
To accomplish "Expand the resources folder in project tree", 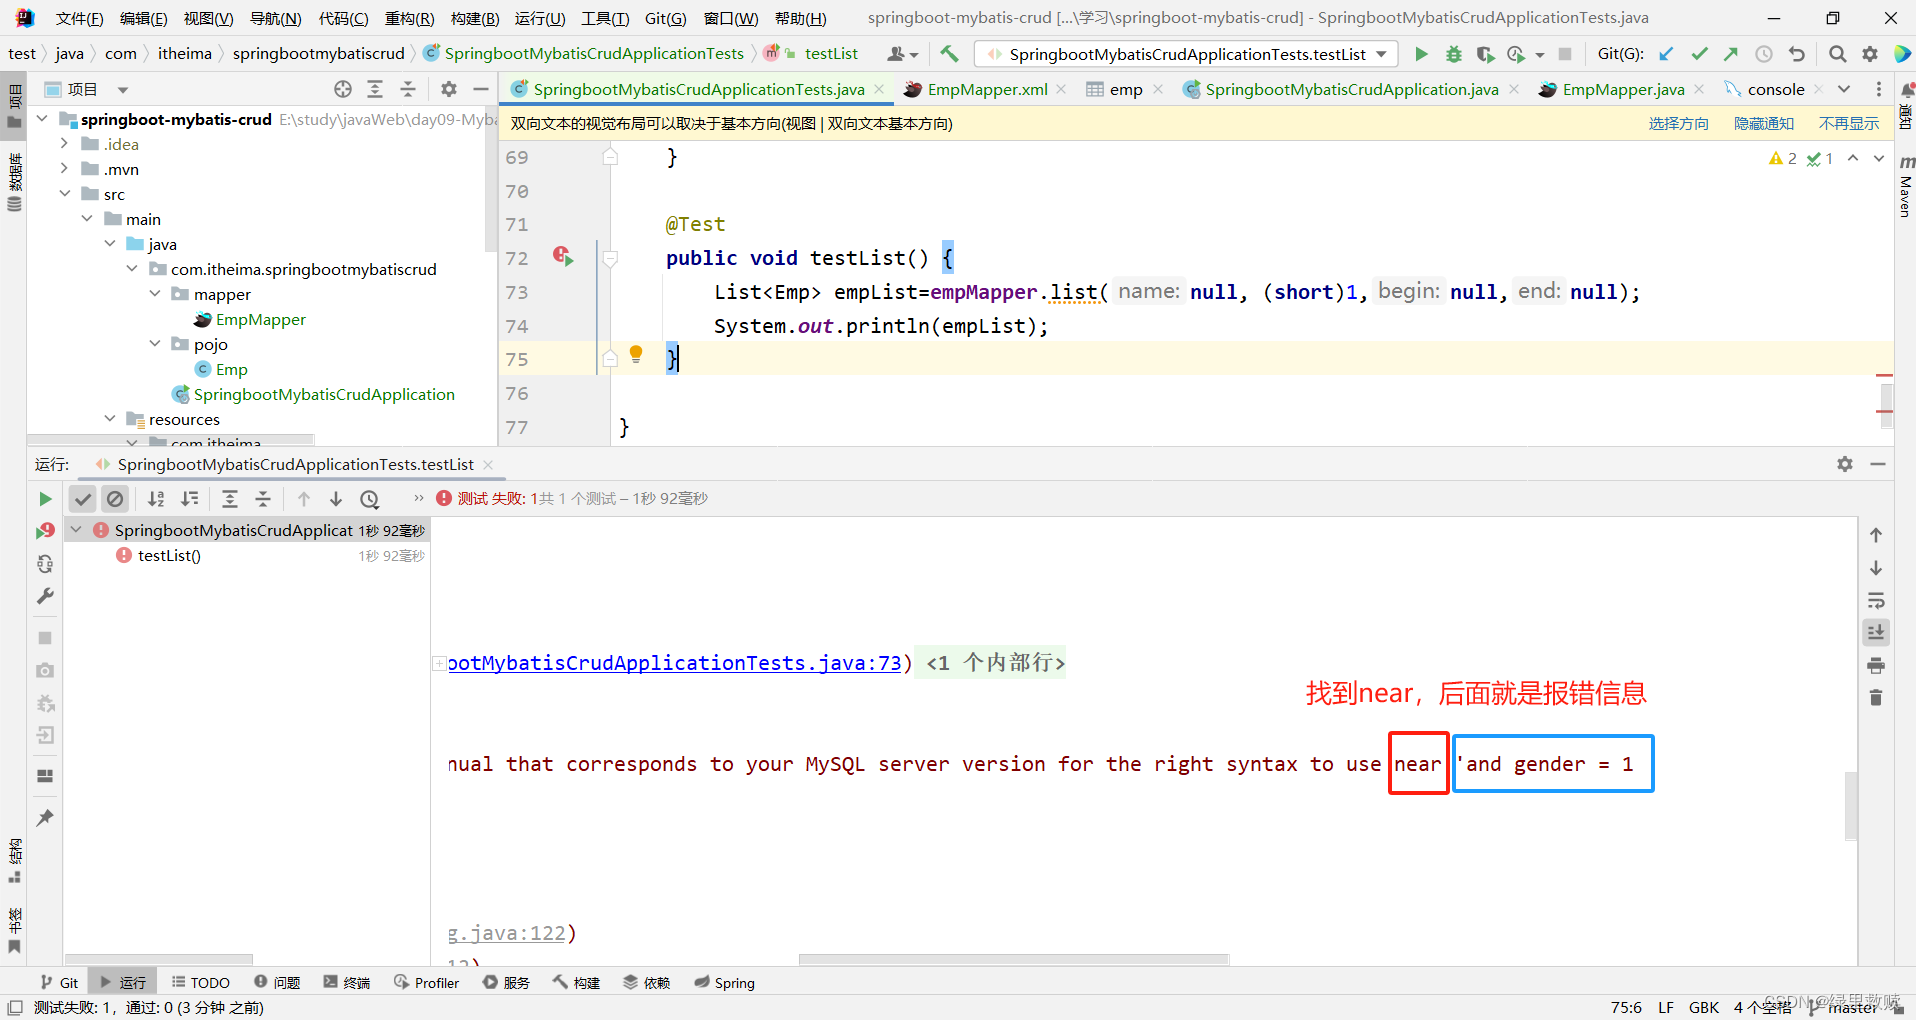I will [110, 419].
